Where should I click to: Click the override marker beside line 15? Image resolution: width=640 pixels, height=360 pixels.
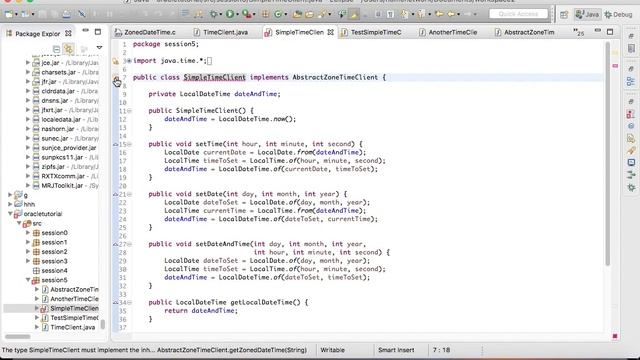[116, 144]
